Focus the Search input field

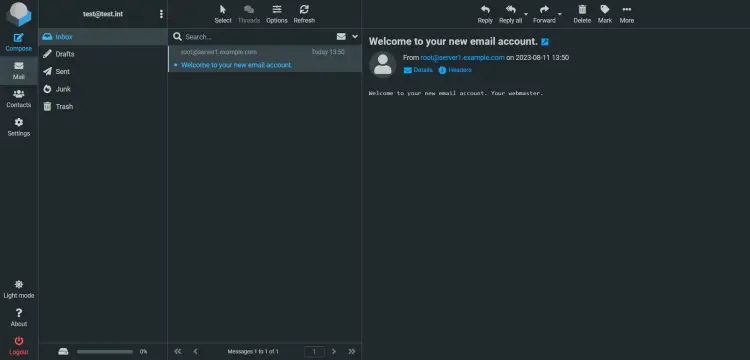pos(258,37)
